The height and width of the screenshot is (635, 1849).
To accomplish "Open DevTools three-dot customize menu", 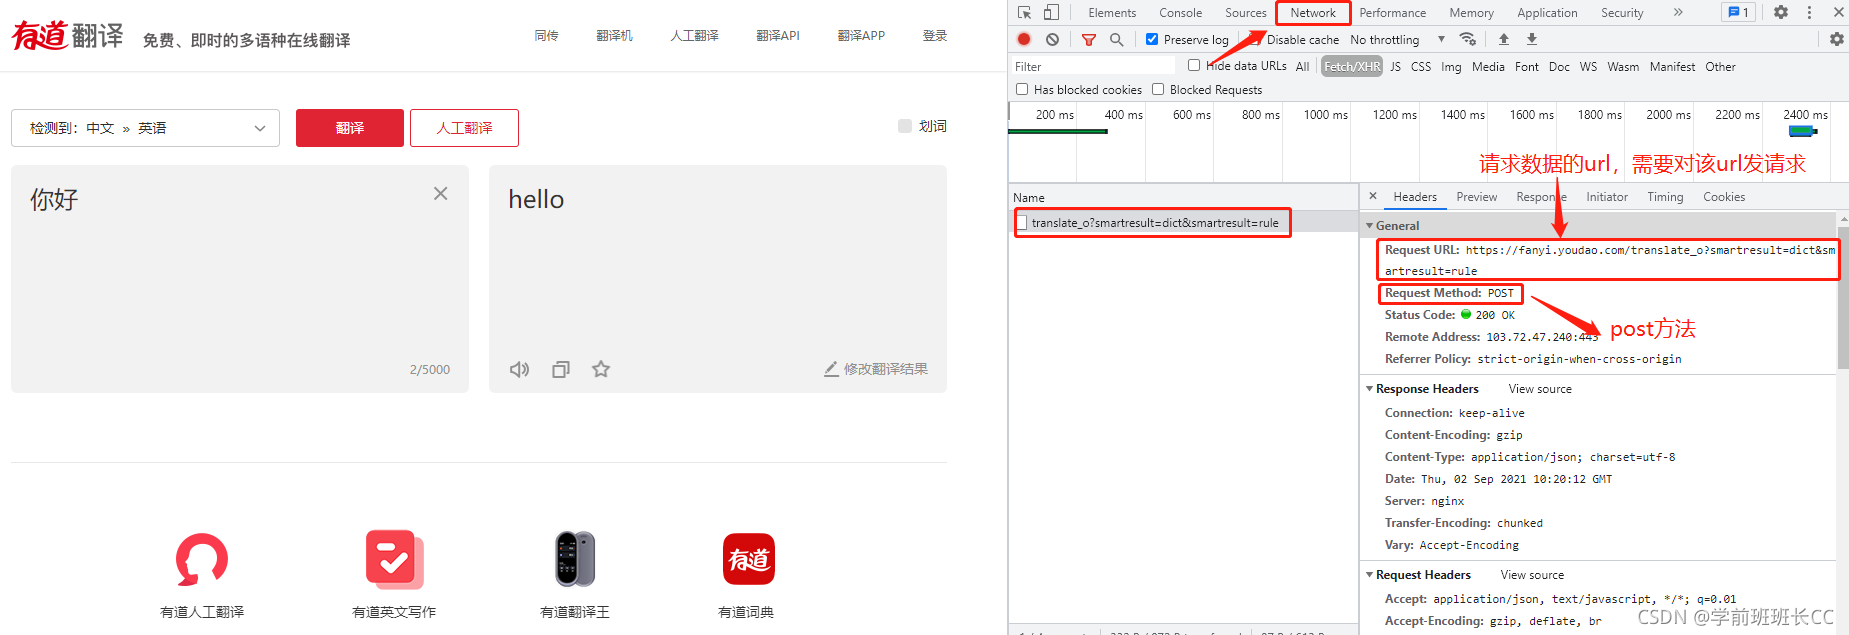I will coord(1809,12).
